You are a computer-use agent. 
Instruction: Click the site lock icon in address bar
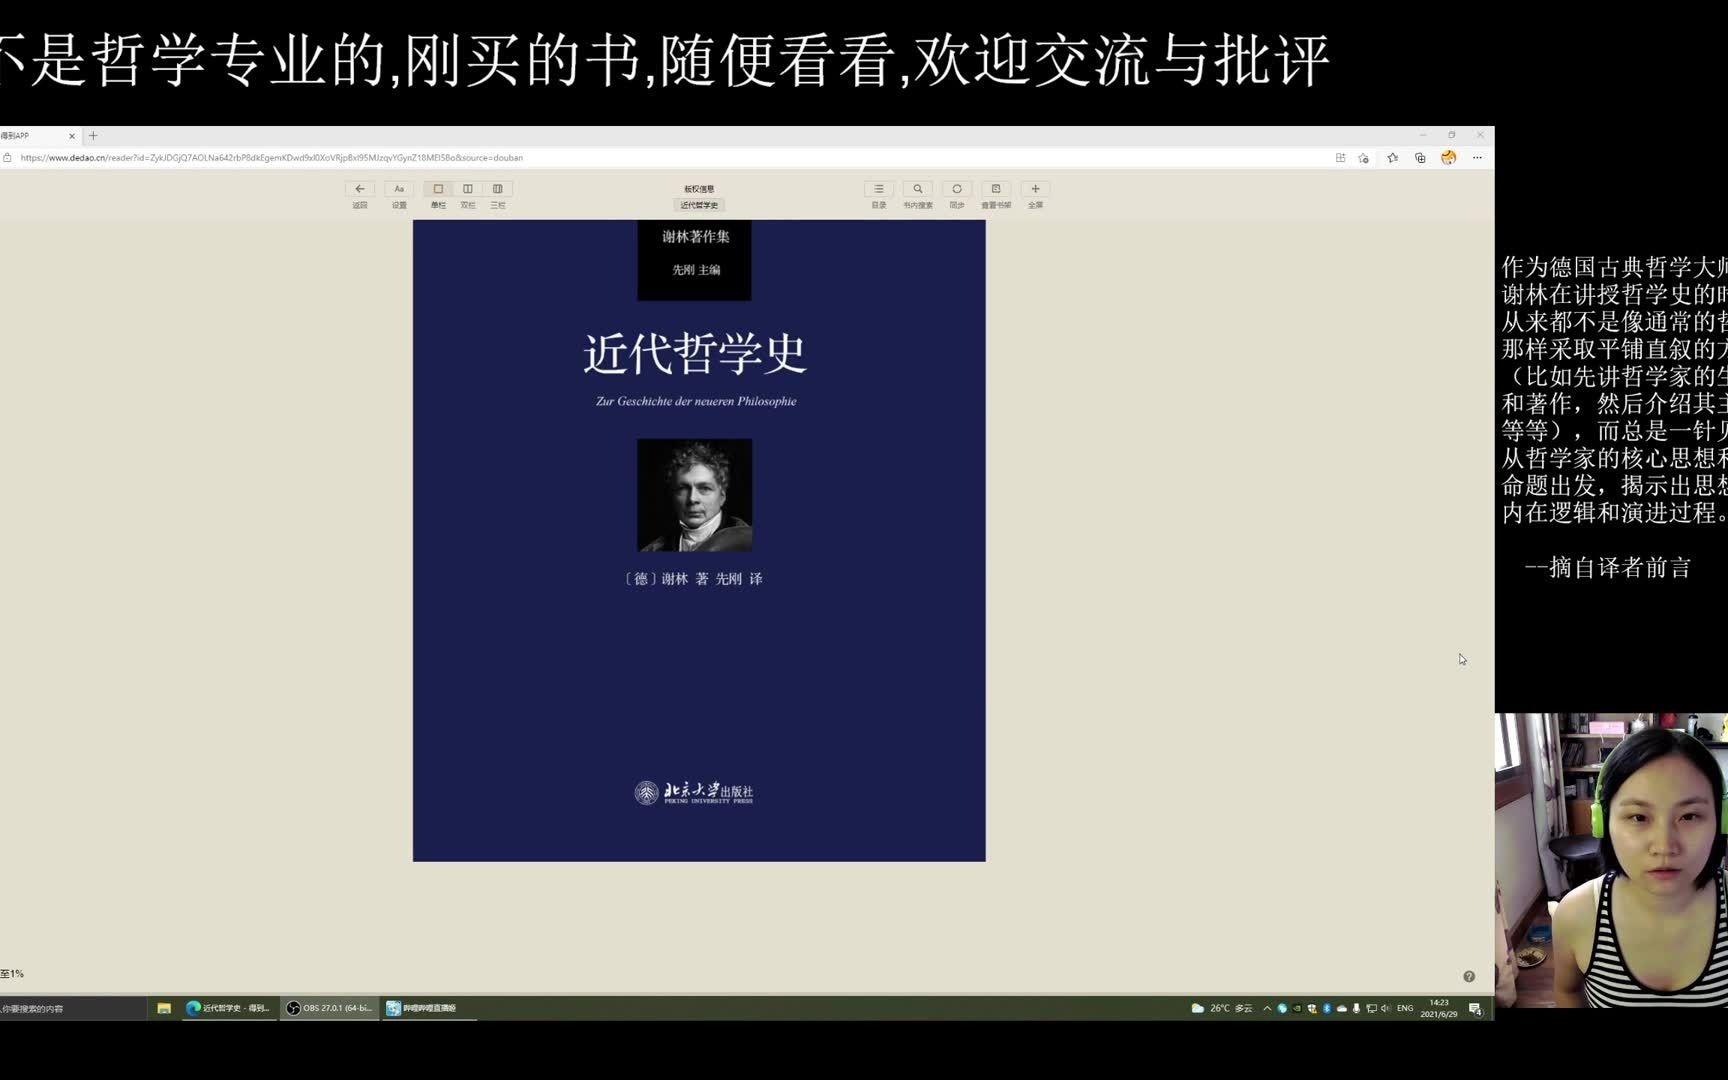click(7, 158)
